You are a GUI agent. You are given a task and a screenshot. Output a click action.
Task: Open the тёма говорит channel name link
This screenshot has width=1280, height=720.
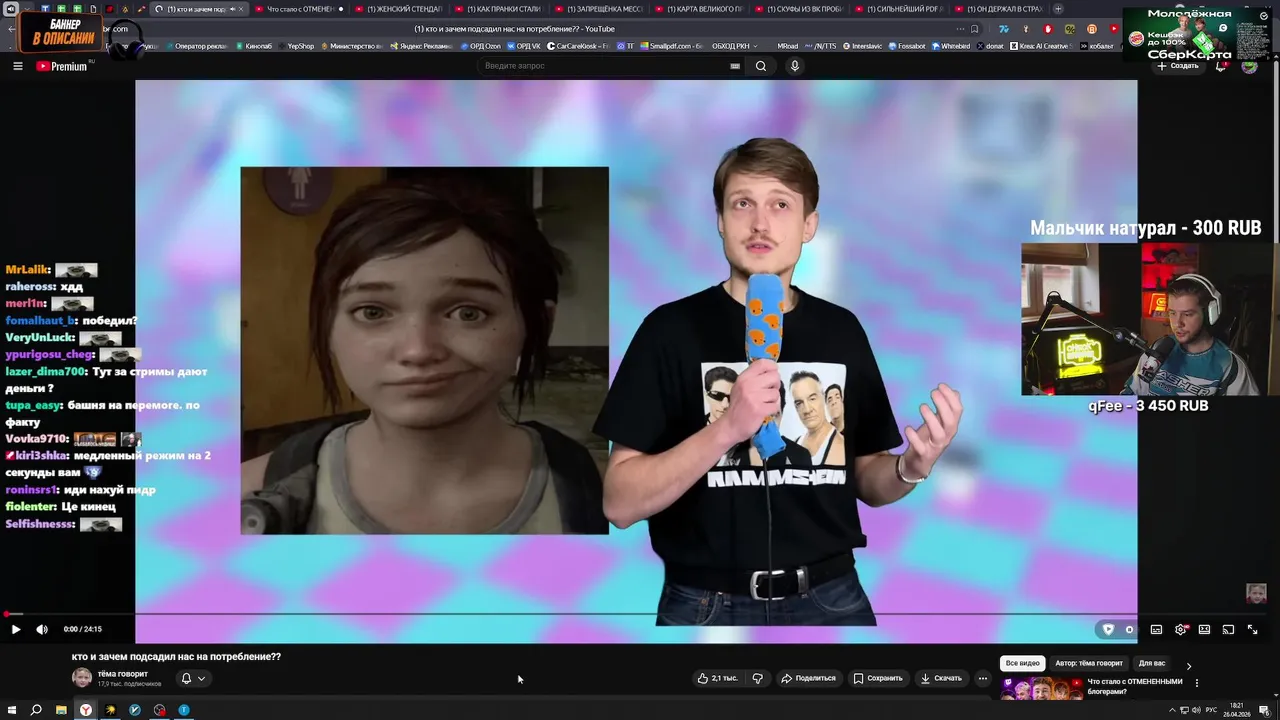[x=122, y=674]
